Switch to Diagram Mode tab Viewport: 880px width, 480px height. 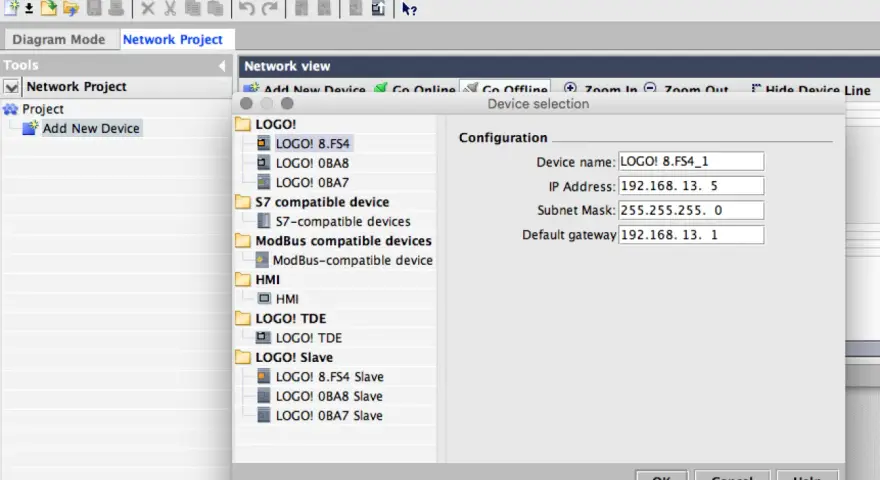coord(59,39)
